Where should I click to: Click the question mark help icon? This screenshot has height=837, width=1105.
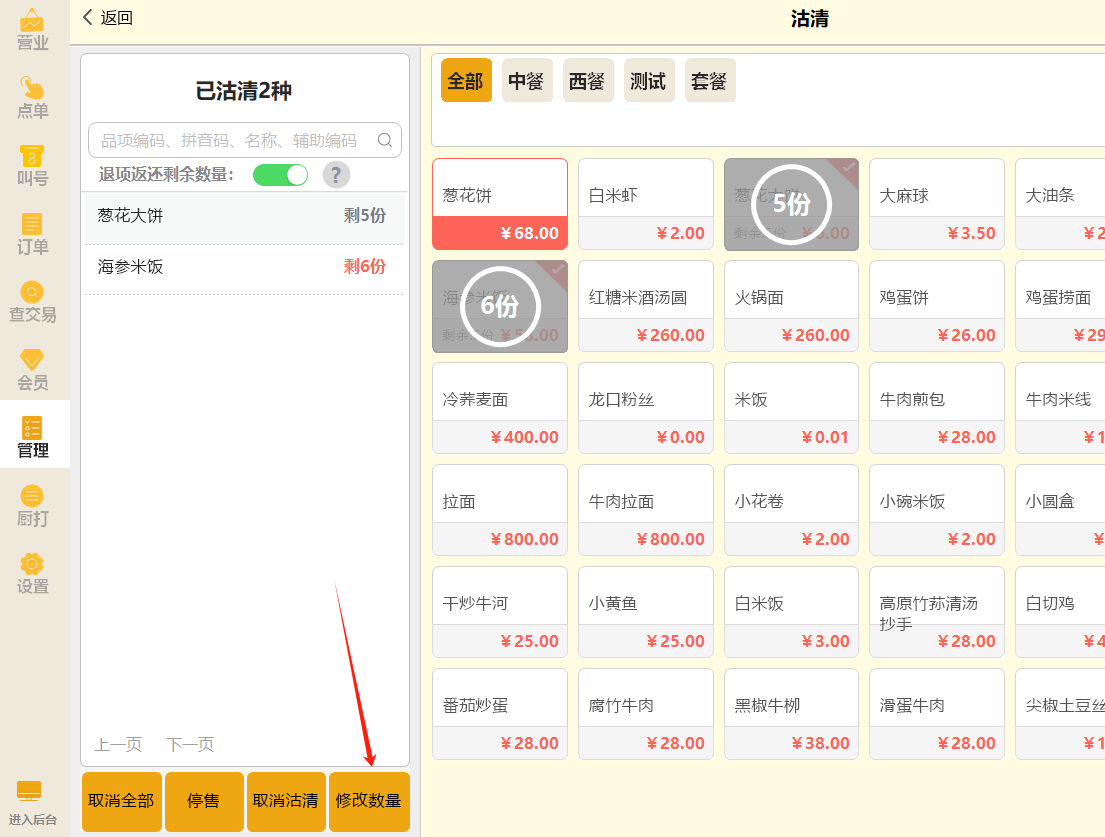[x=336, y=175]
